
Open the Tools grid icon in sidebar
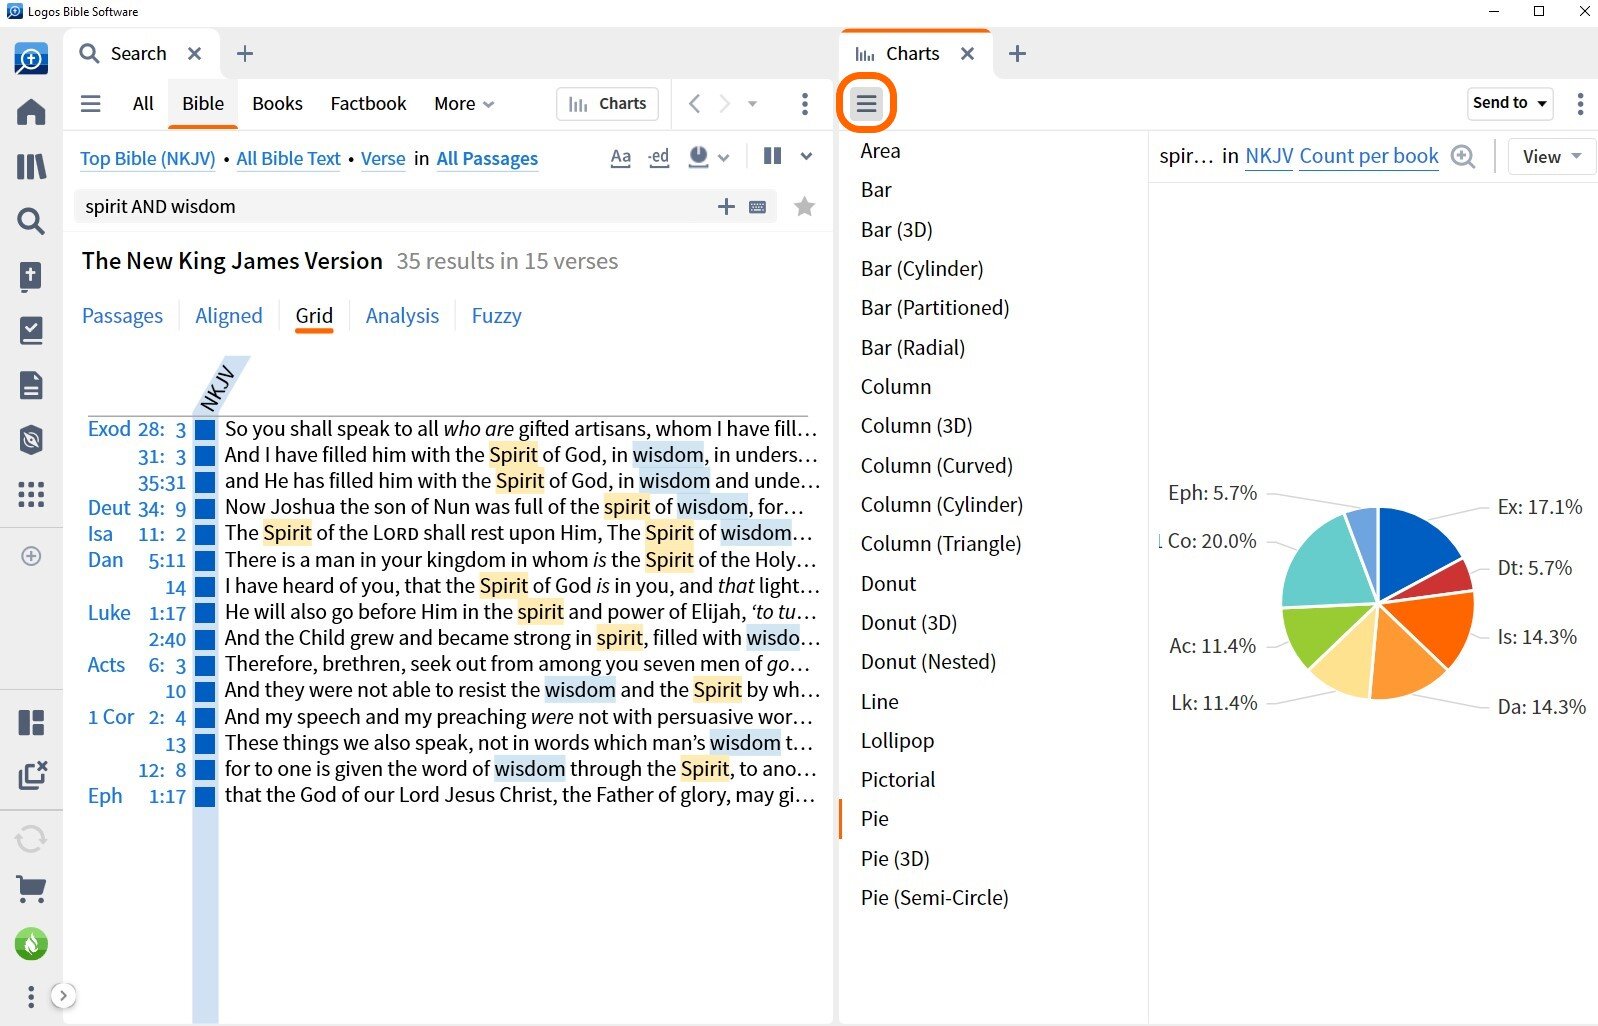tap(31, 494)
